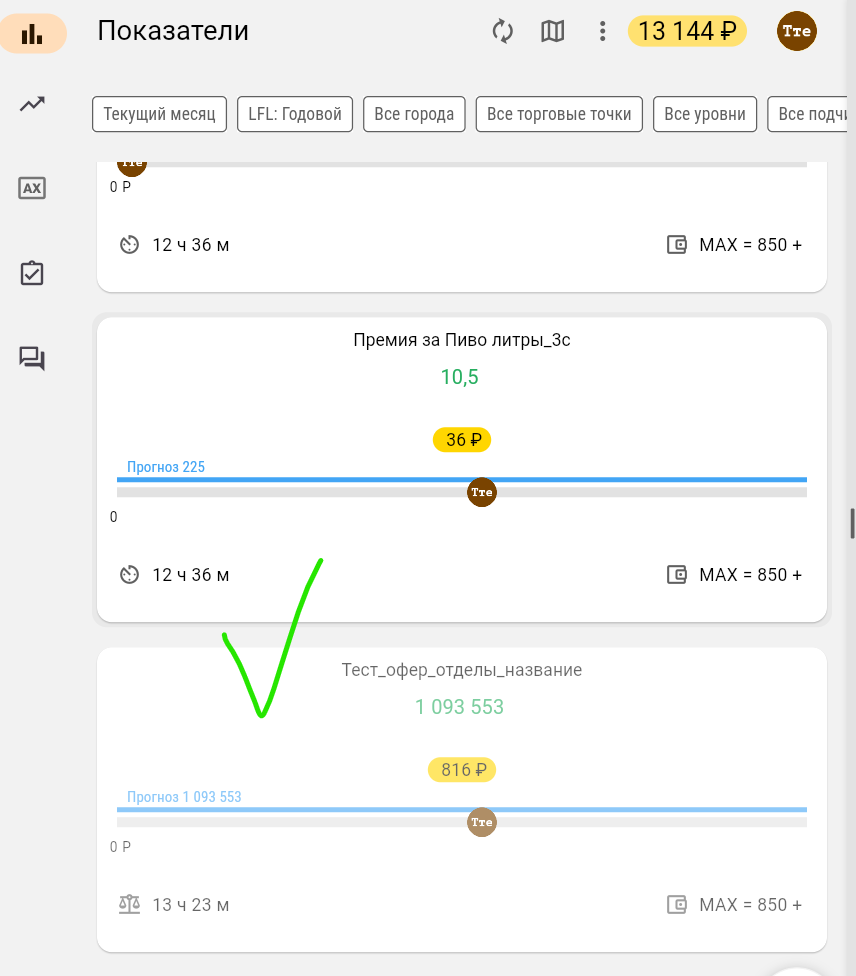This screenshot has width=856, height=976.
Task: Click the 13 144 ₽ balance badge
Action: (x=687, y=31)
